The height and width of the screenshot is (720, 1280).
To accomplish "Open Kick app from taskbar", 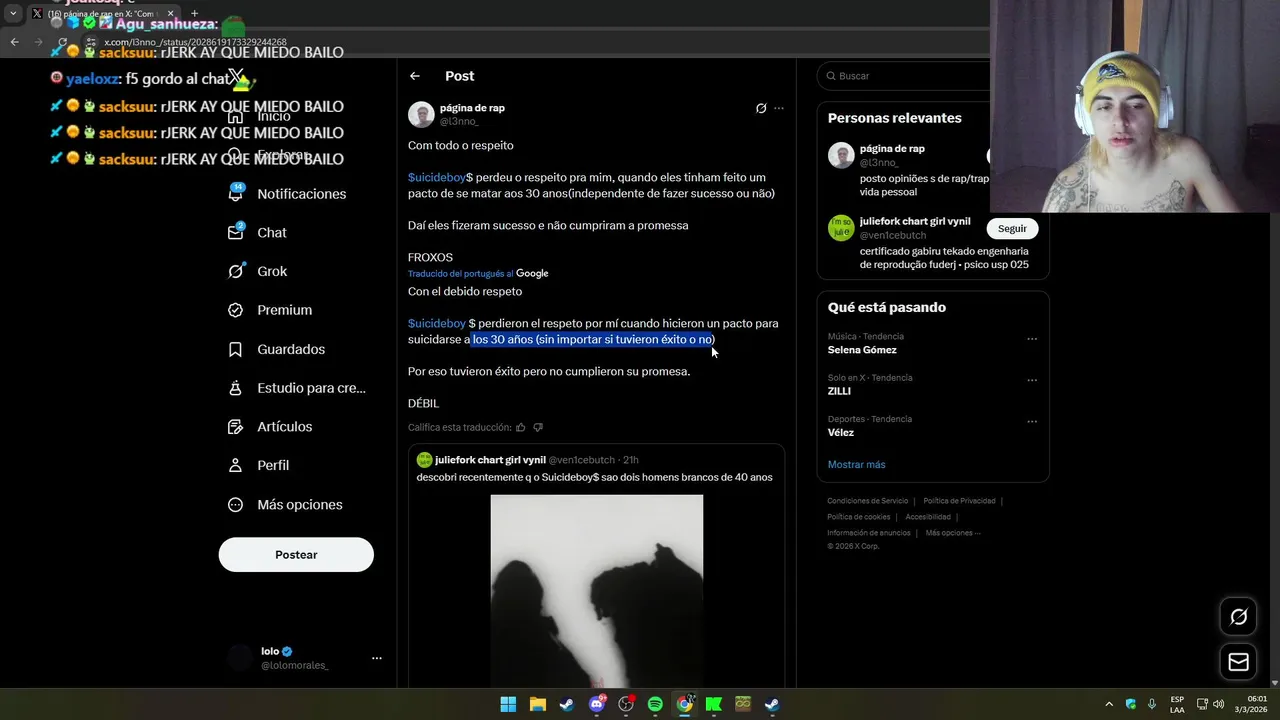I will (x=714, y=704).
